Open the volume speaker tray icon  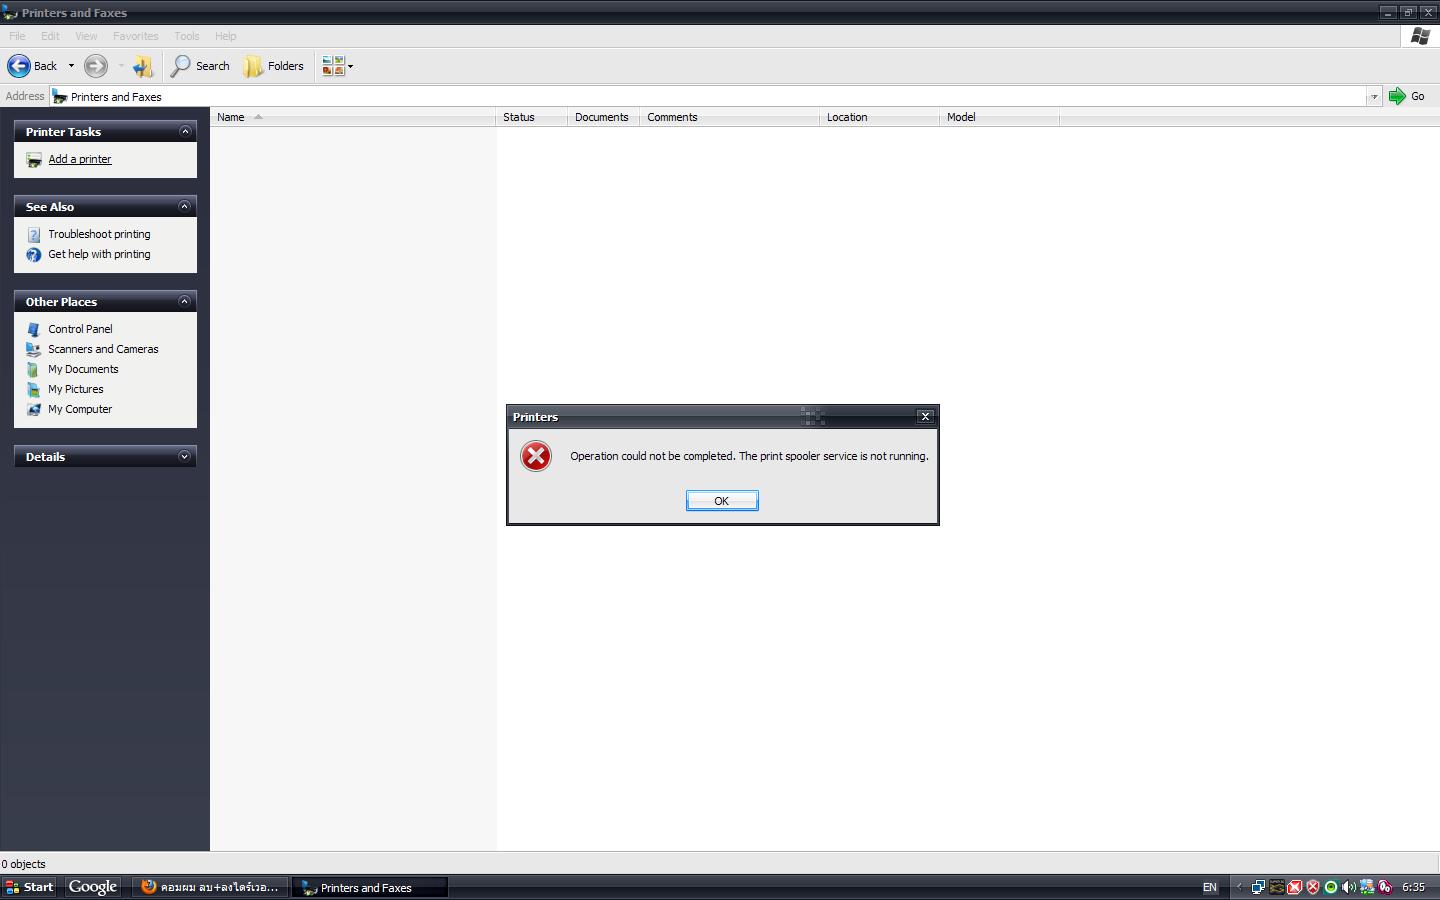click(1349, 887)
